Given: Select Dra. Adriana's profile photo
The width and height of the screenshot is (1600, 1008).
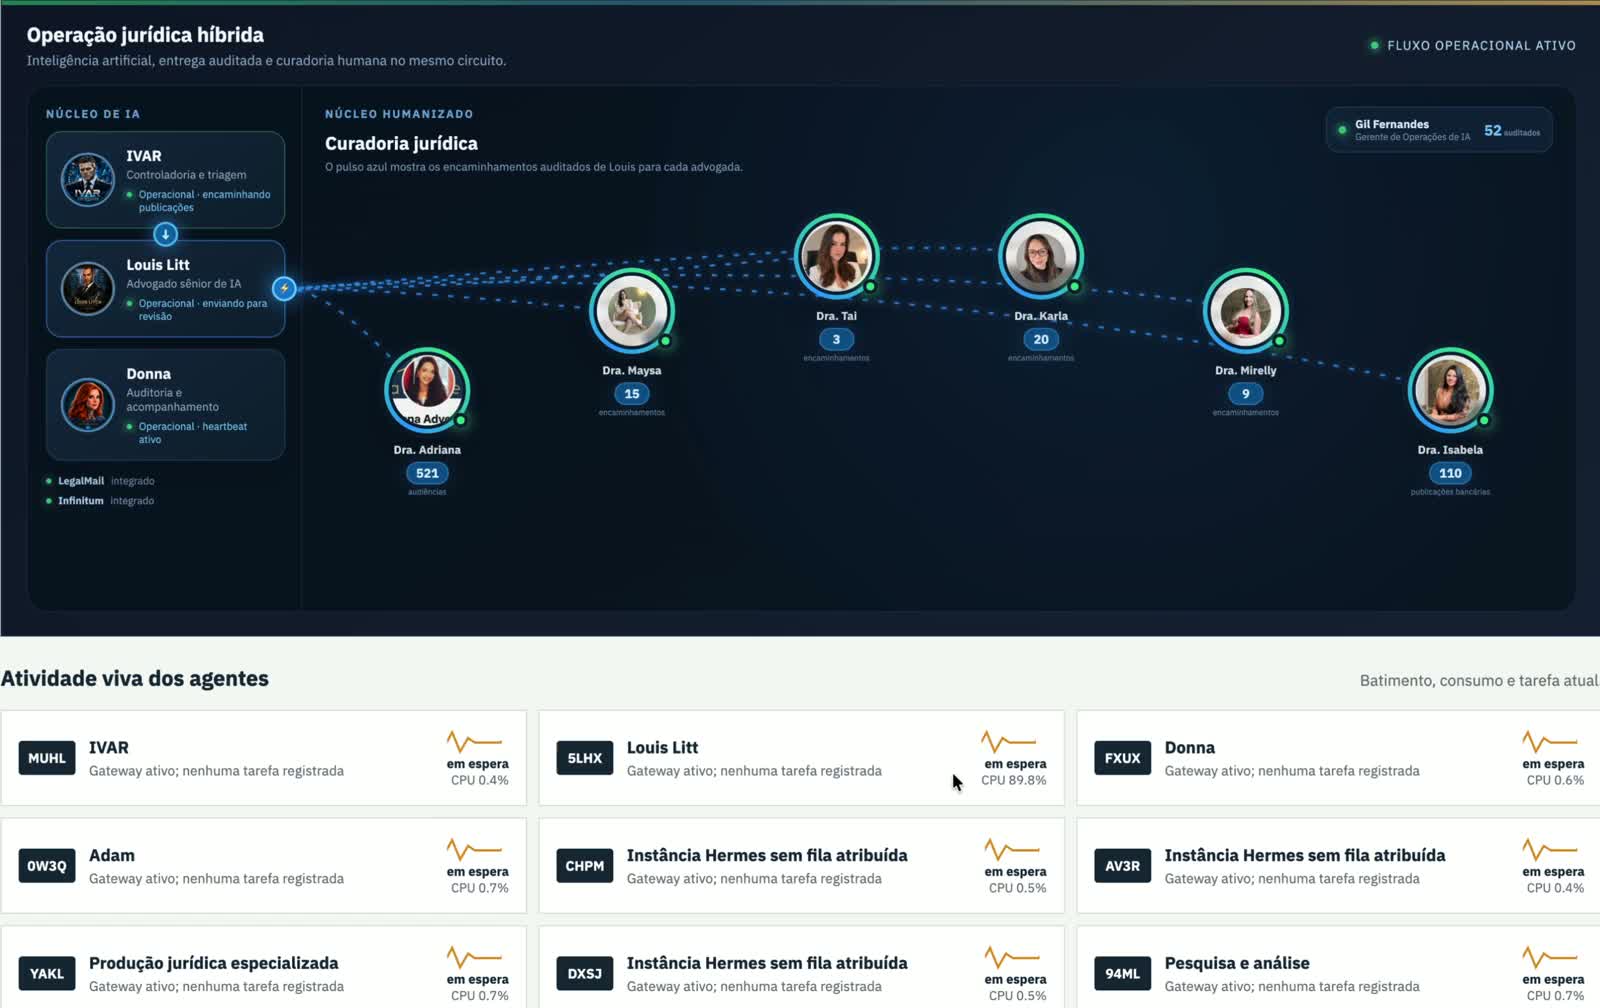Looking at the screenshot, I should pos(427,390).
